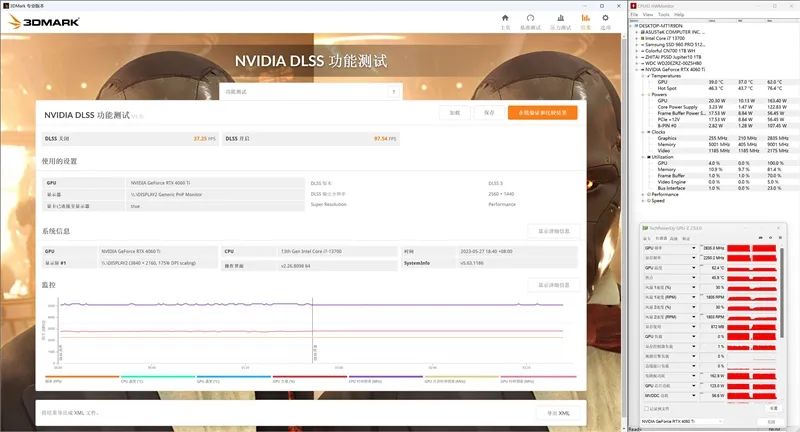Expand the Intel Core i7 13700 tree node

point(637,38)
